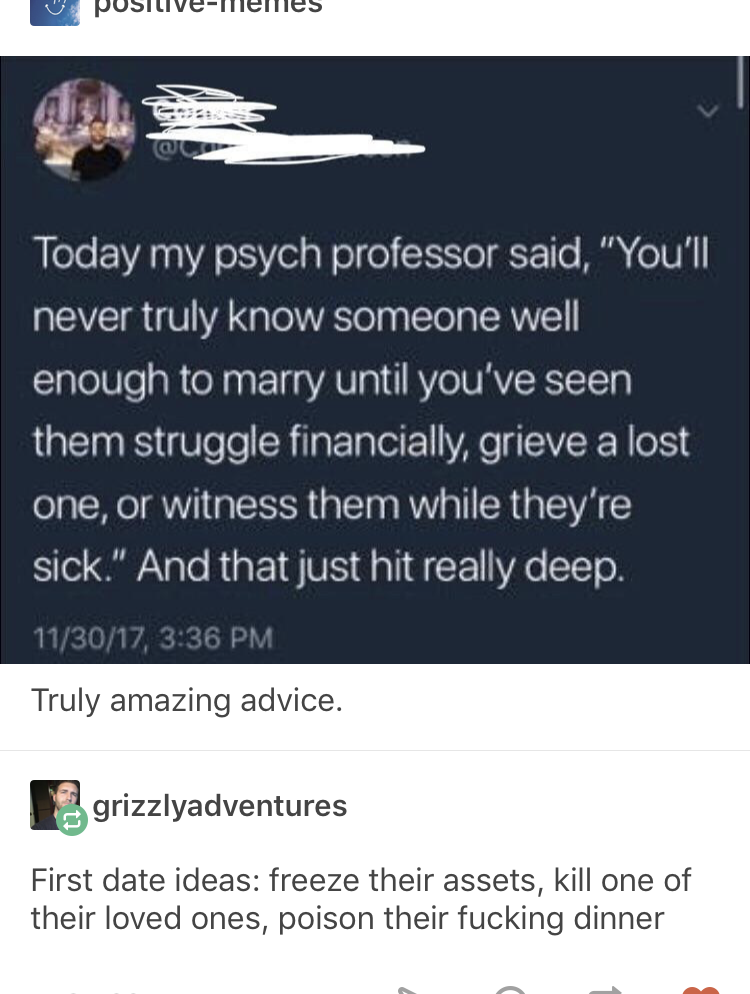Click the scrollbar beside the tweet image

(x=739, y=81)
